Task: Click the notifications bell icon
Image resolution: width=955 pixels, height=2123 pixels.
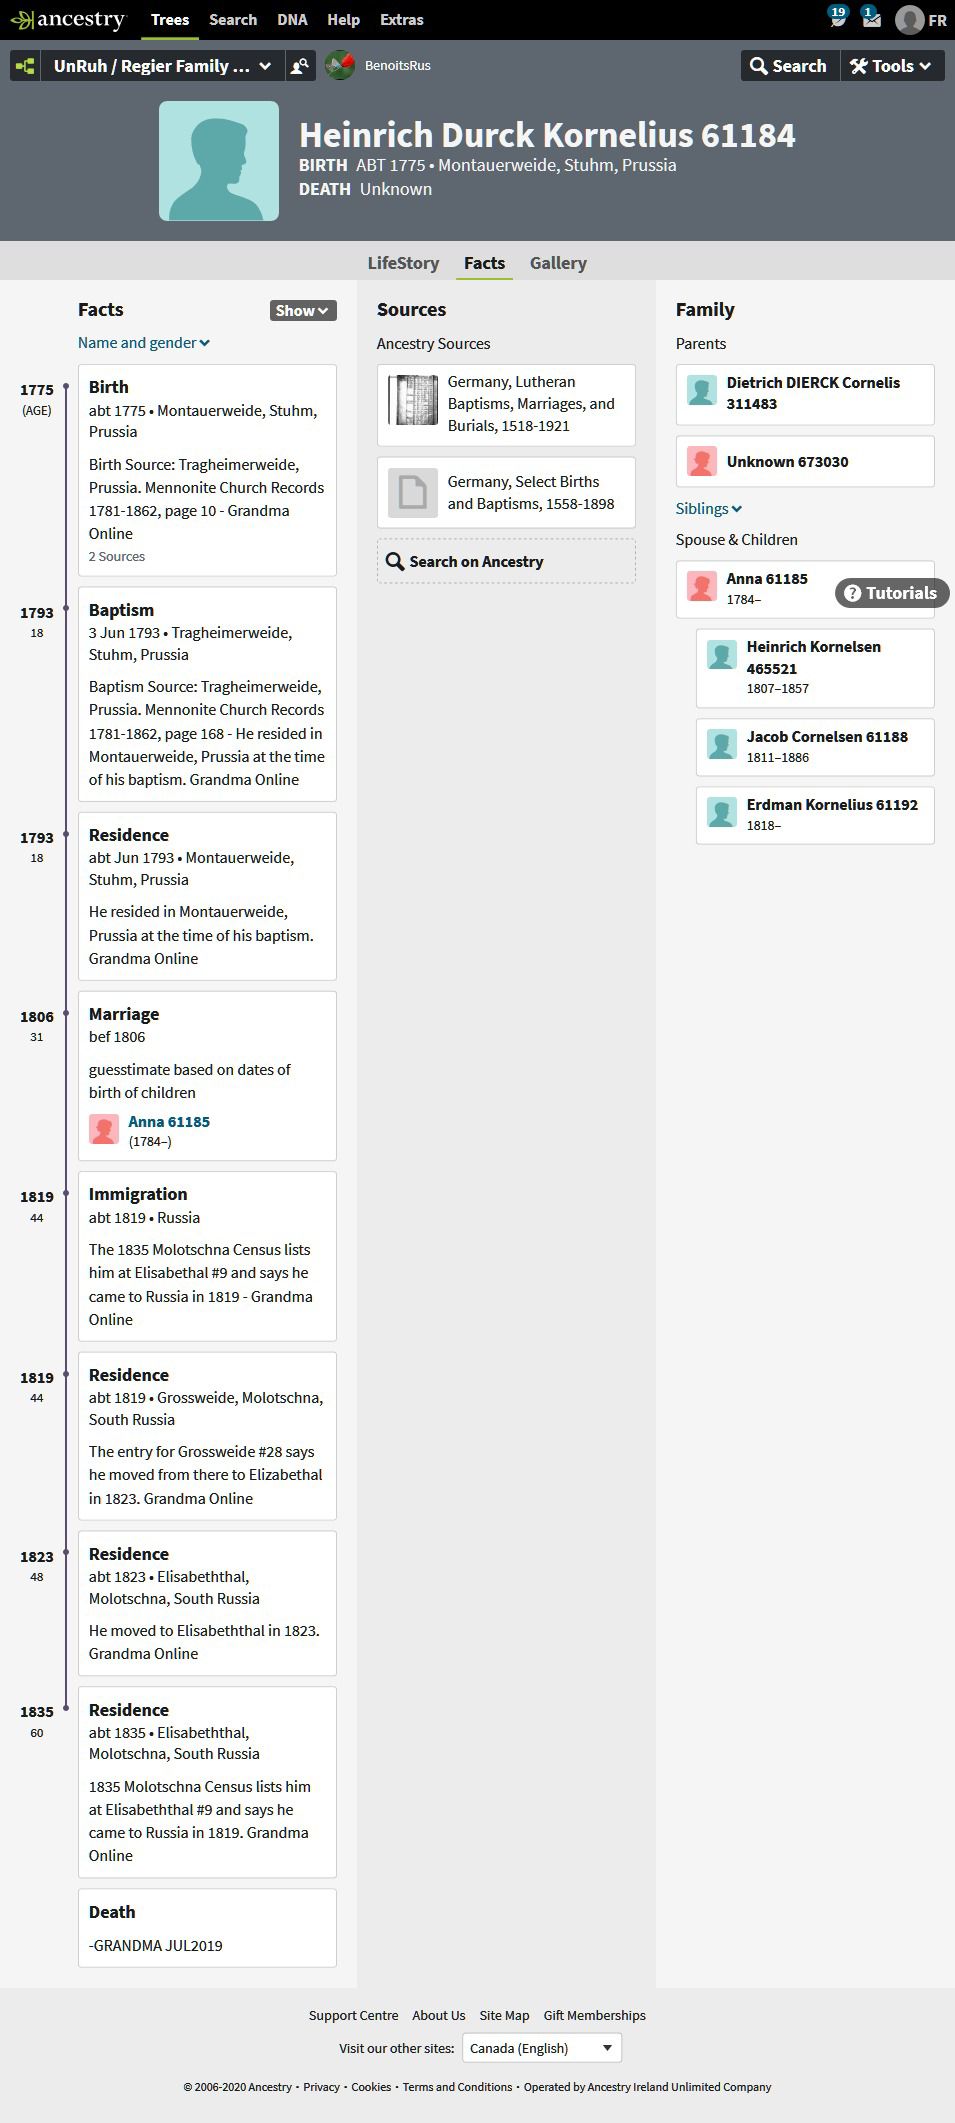Action: pyautogui.click(x=838, y=19)
